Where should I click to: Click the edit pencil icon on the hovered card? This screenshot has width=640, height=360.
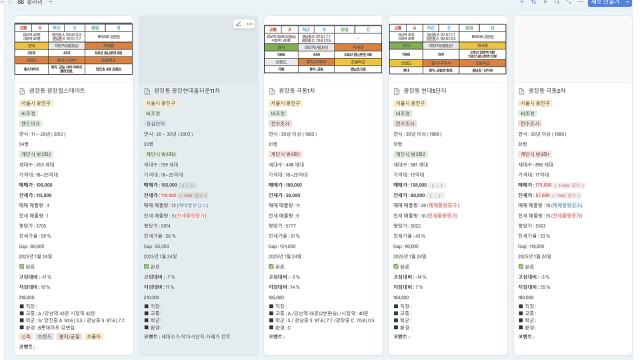click(238, 24)
